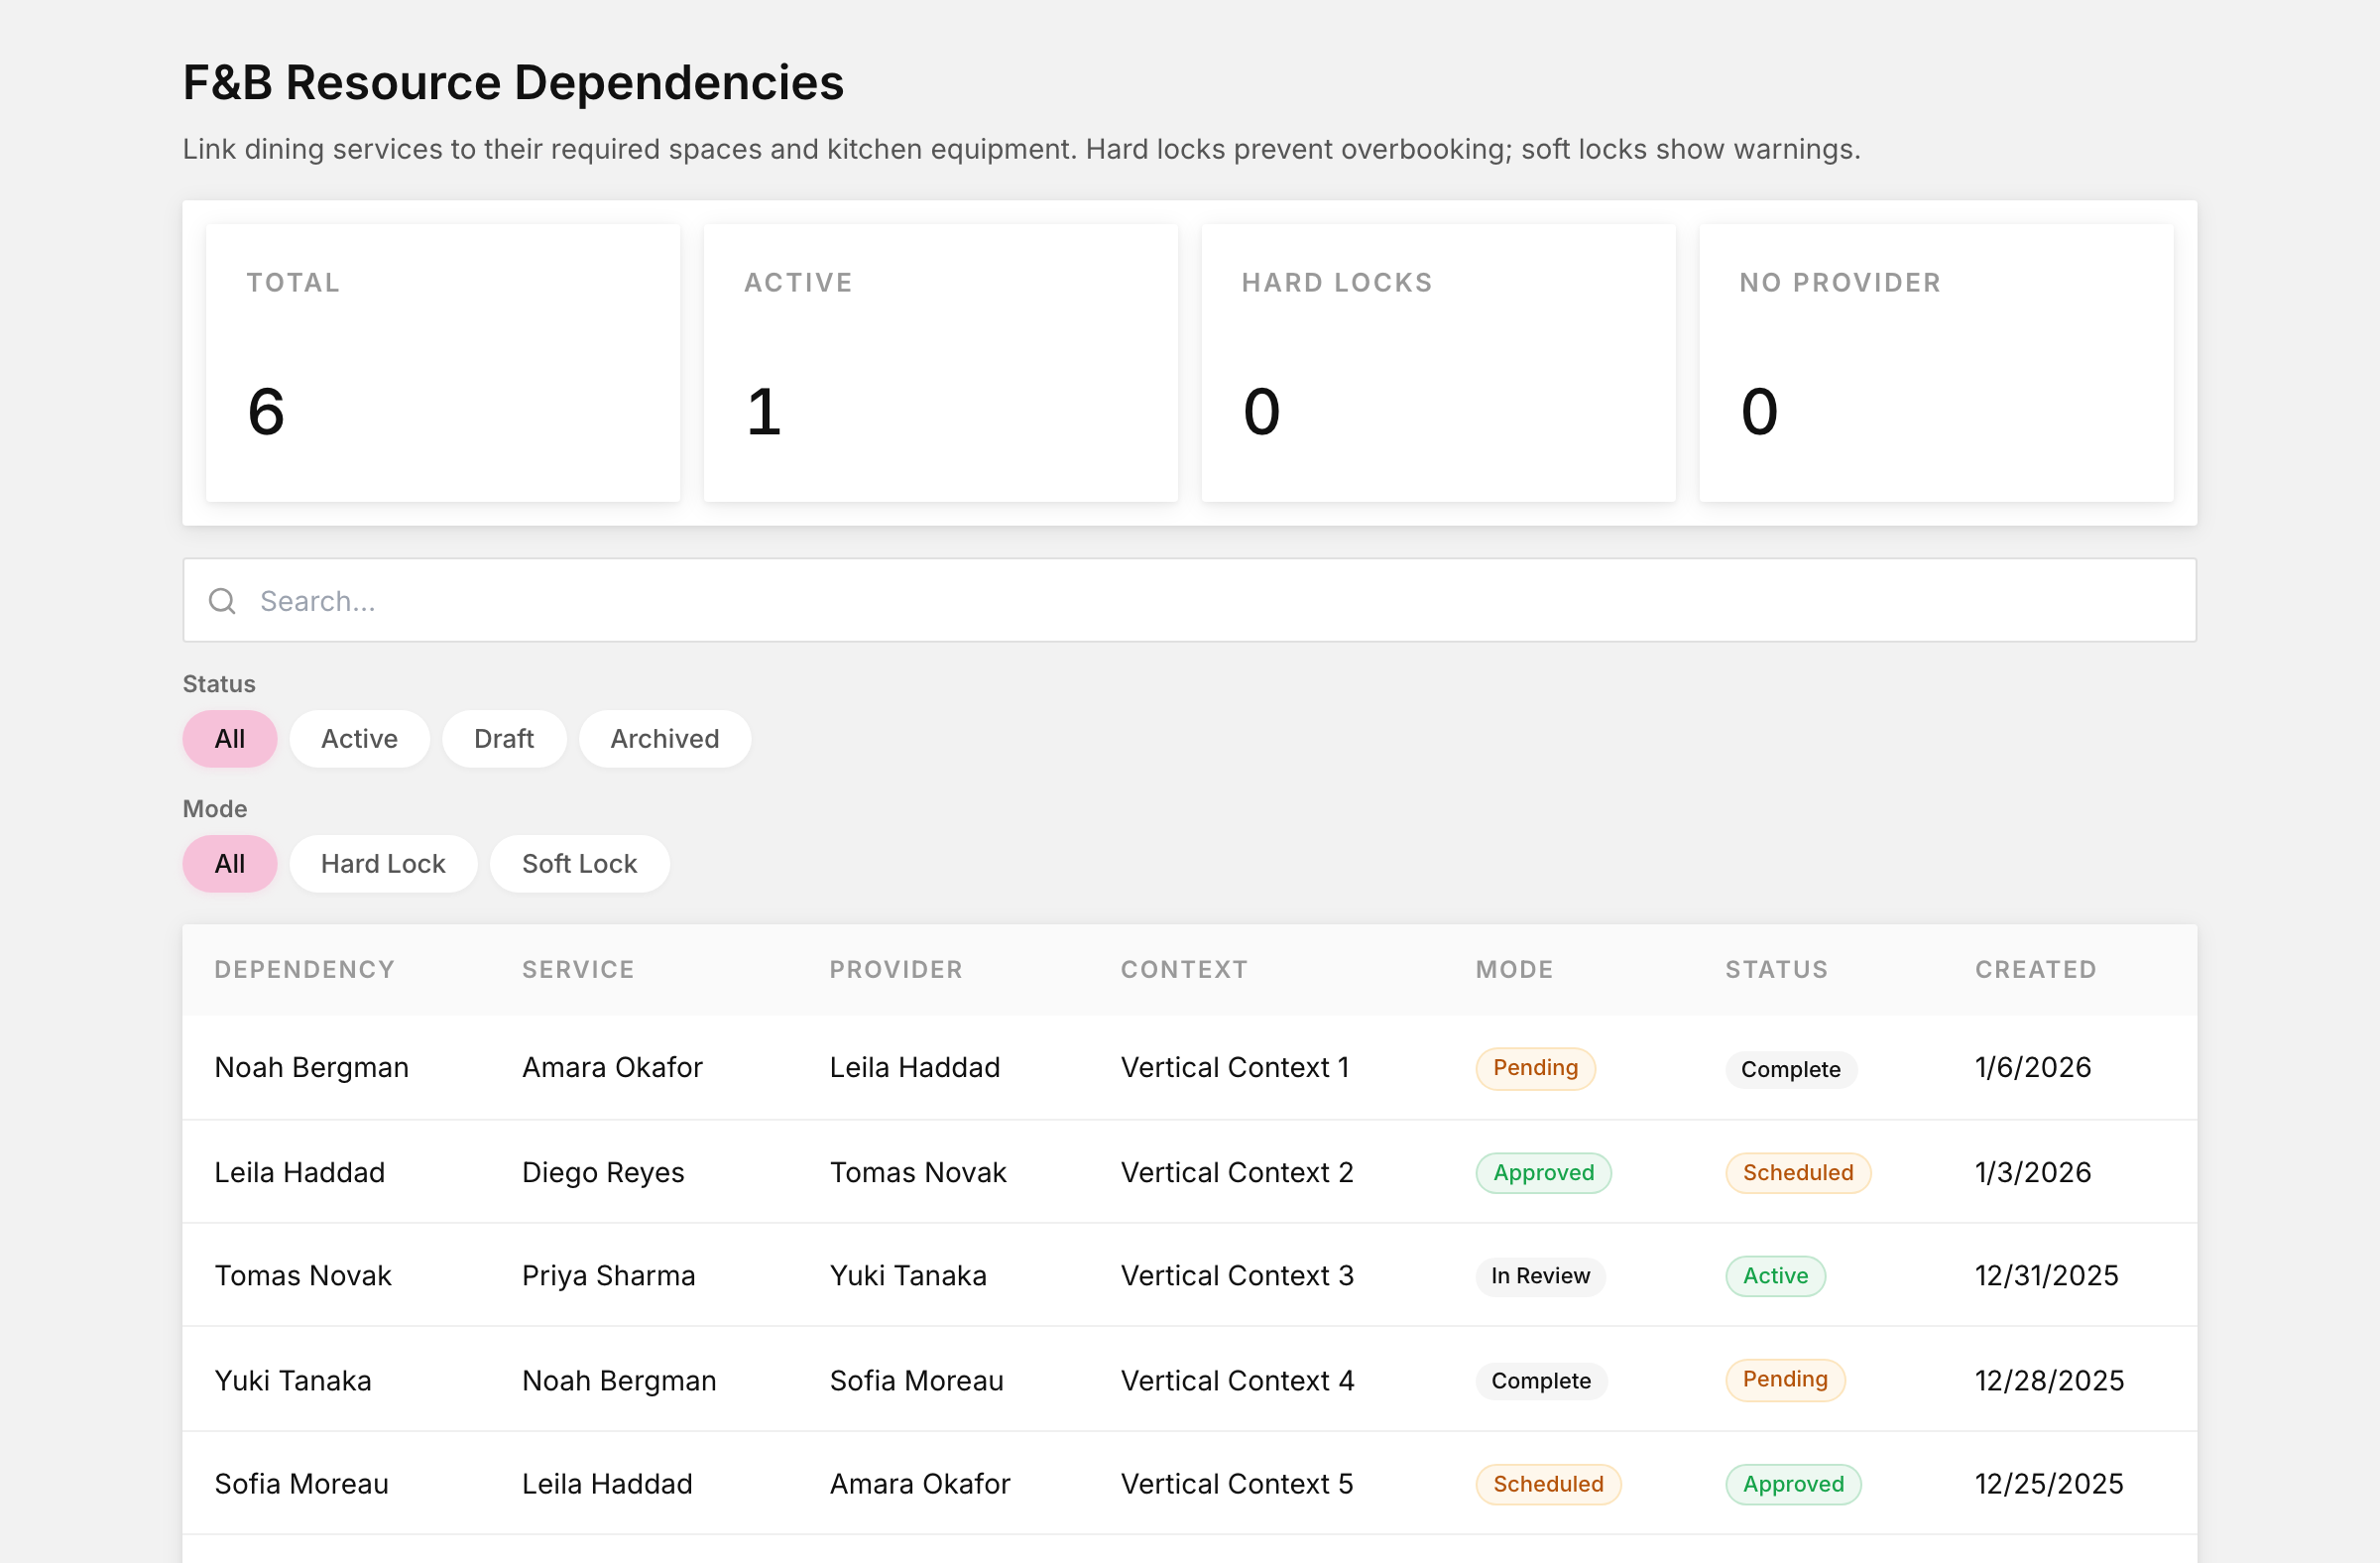Focus the Search input field
The image size is (2380, 1563).
point(1189,600)
